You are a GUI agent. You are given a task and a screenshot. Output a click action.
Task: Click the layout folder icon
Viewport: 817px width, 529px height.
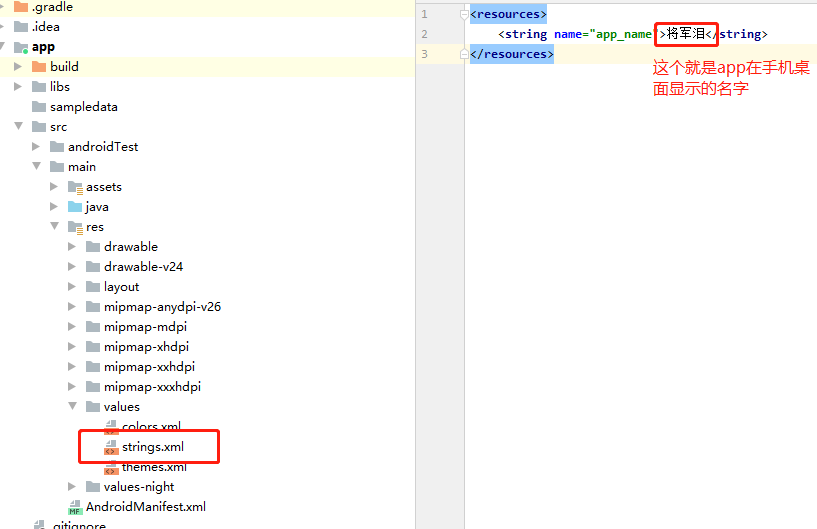click(93, 287)
